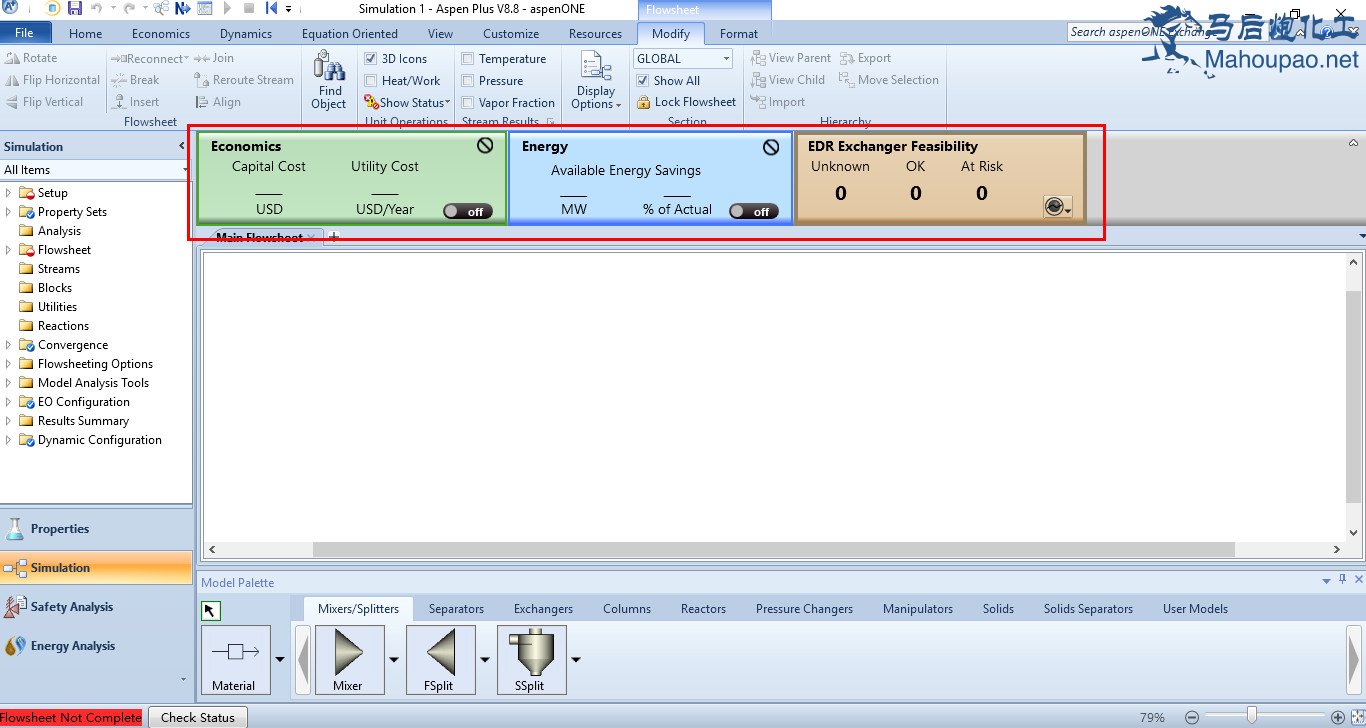Click the Main Flowsheet document tab
The width and height of the screenshot is (1366, 728).
click(263, 237)
